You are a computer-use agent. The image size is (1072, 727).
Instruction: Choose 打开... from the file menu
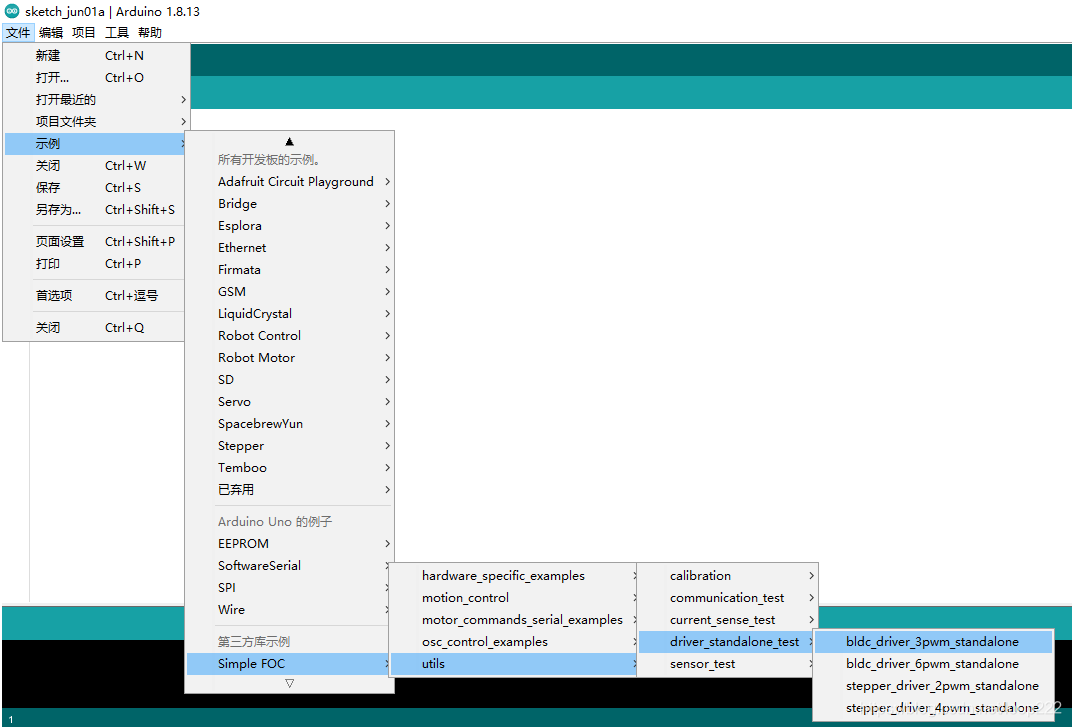point(96,77)
